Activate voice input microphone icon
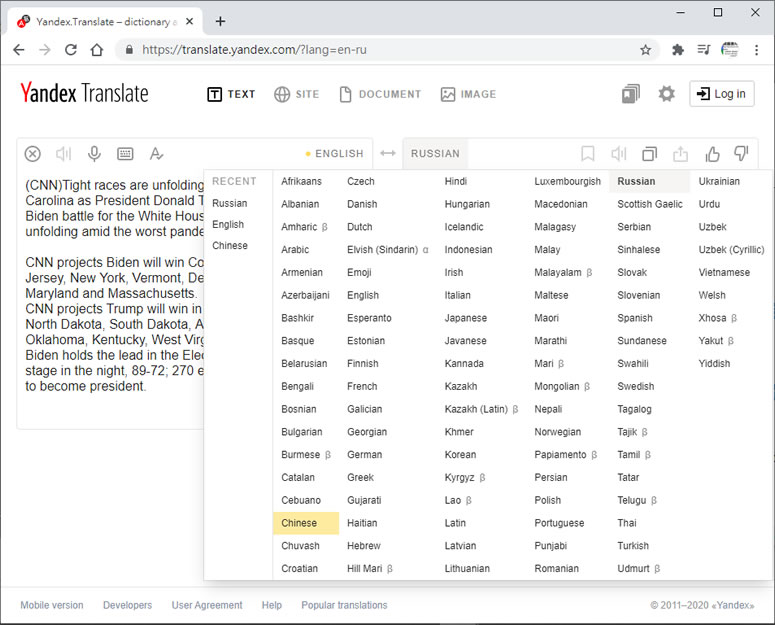The height and width of the screenshot is (625, 775). [x=94, y=154]
